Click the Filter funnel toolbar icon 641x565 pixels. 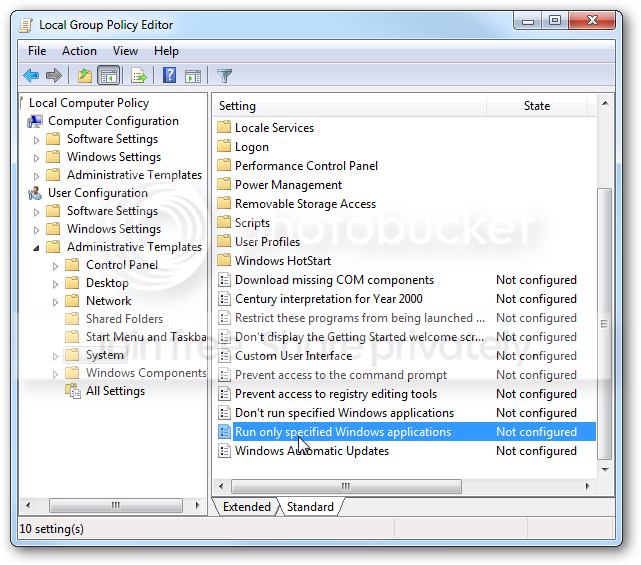224,76
